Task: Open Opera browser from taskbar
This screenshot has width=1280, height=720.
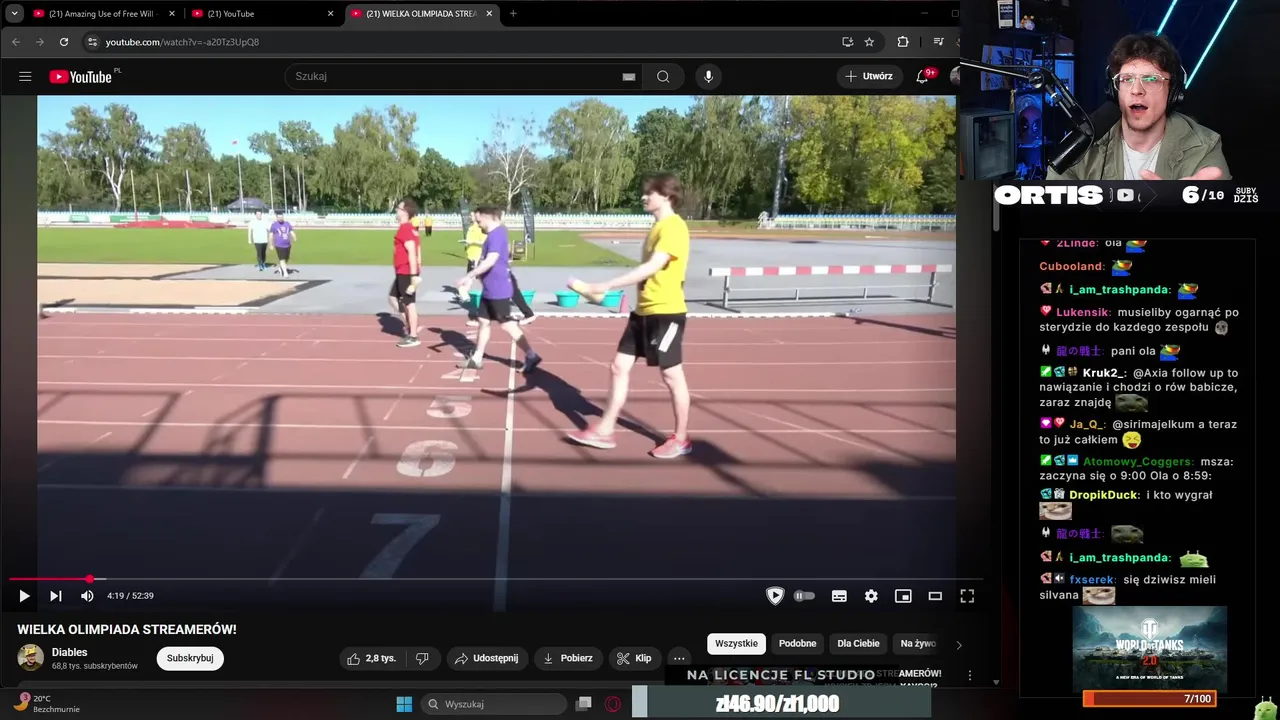Action: click(613, 704)
